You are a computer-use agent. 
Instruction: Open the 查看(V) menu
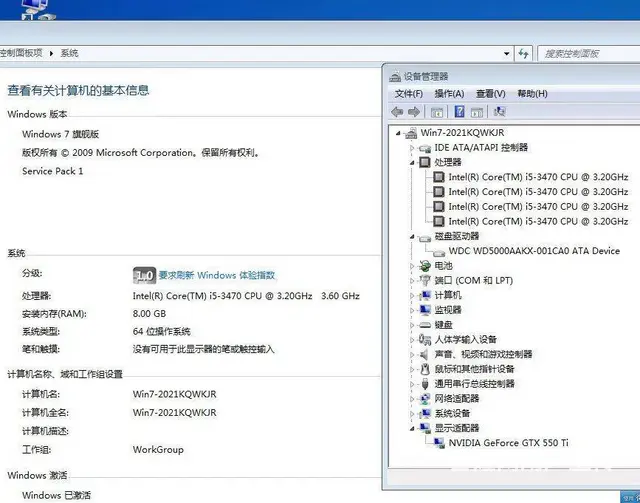pyautogui.click(x=491, y=94)
